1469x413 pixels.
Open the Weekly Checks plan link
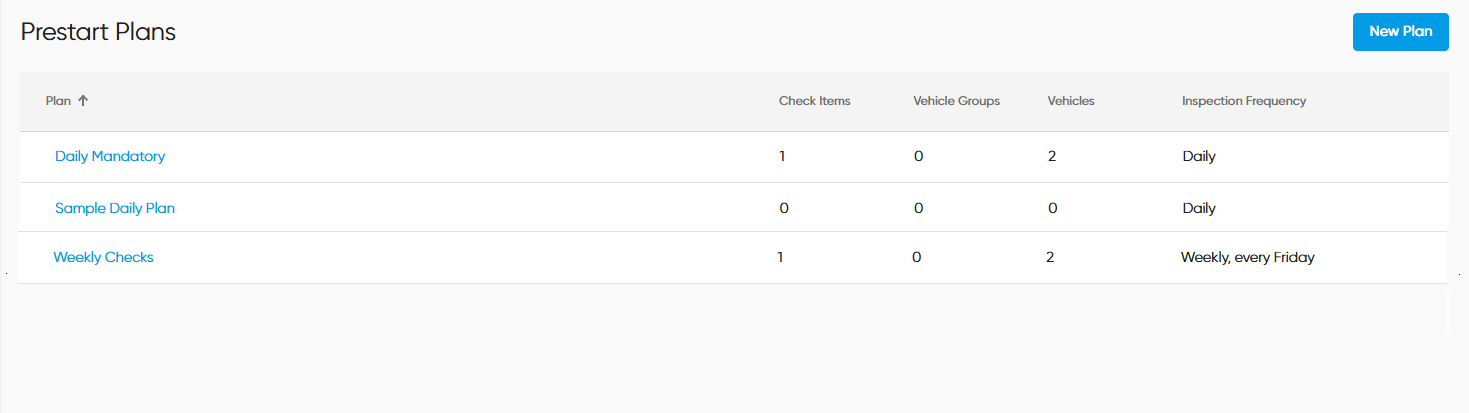pyautogui.click(x=103, y=257)
